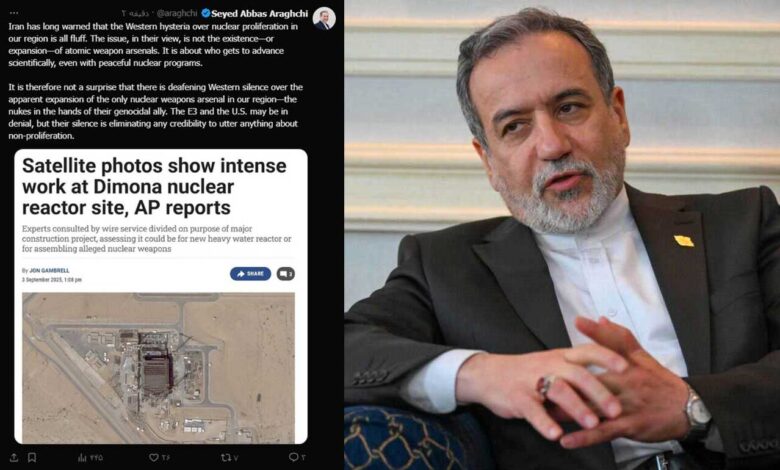The width and height of the screenshot is (780, 470).
Task: Repost using the retweet arrows icon
Action: point(225,457)
